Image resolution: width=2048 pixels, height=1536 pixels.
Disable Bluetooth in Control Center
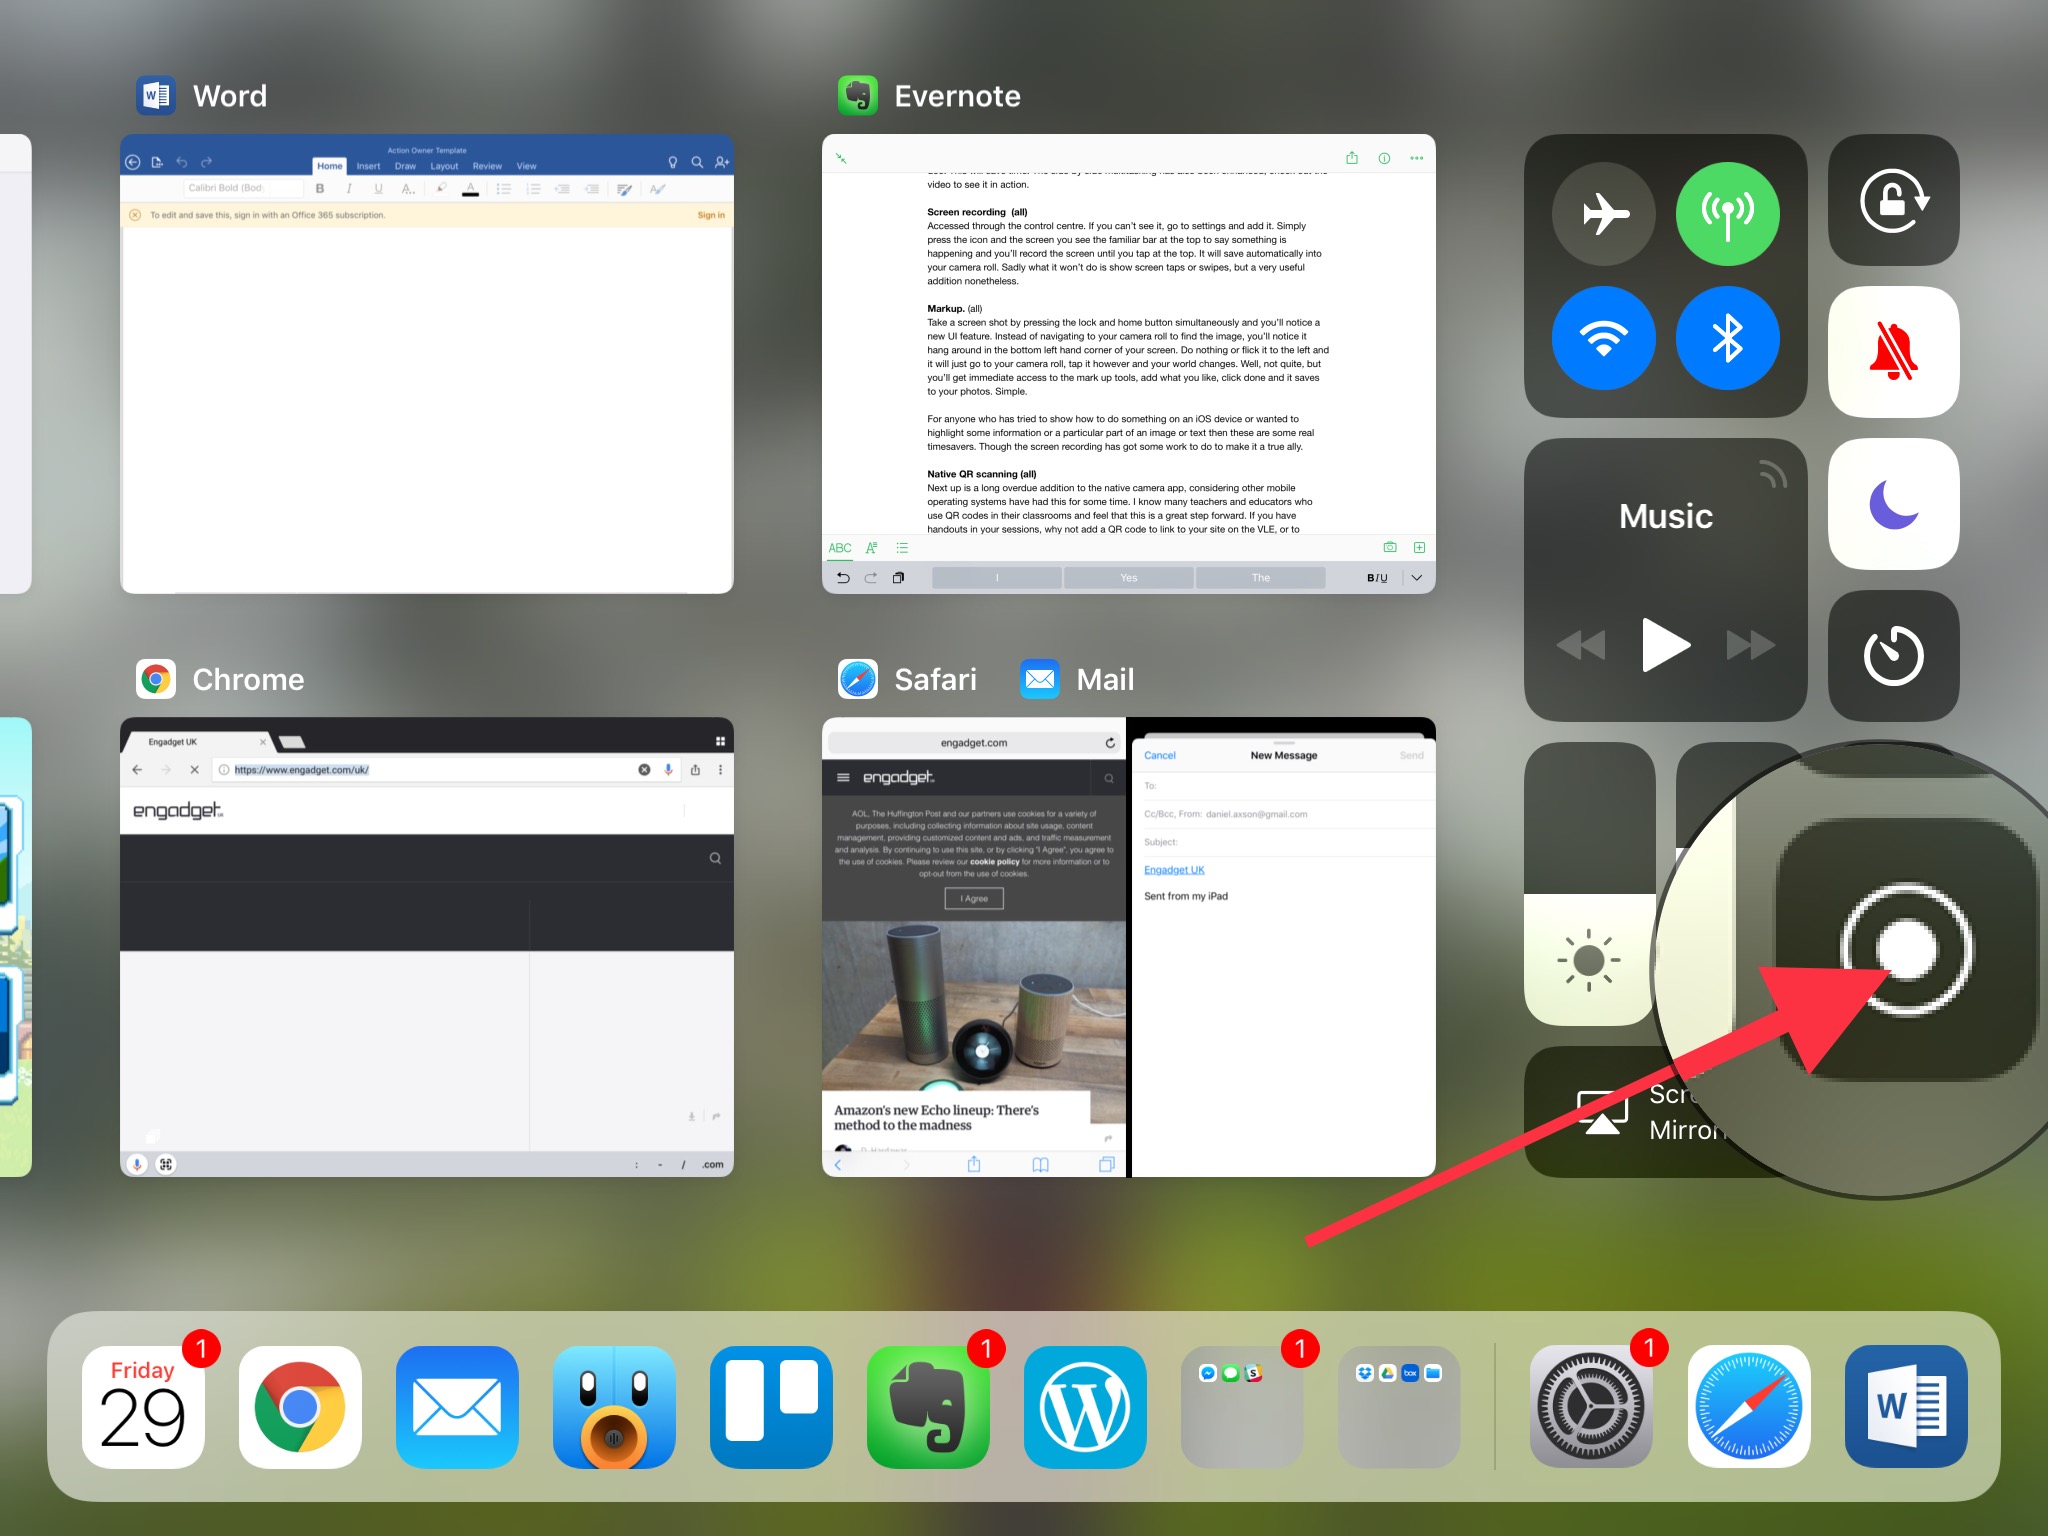1728,338
